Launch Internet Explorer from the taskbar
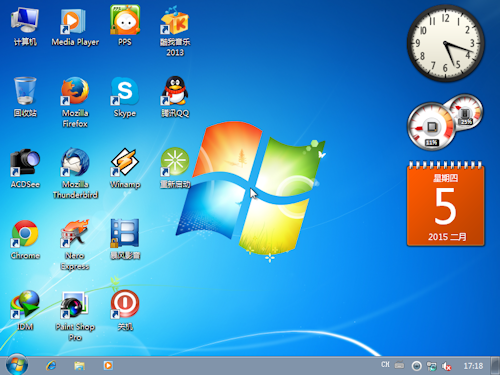This screenshot has width=500, height=375. 51,366
